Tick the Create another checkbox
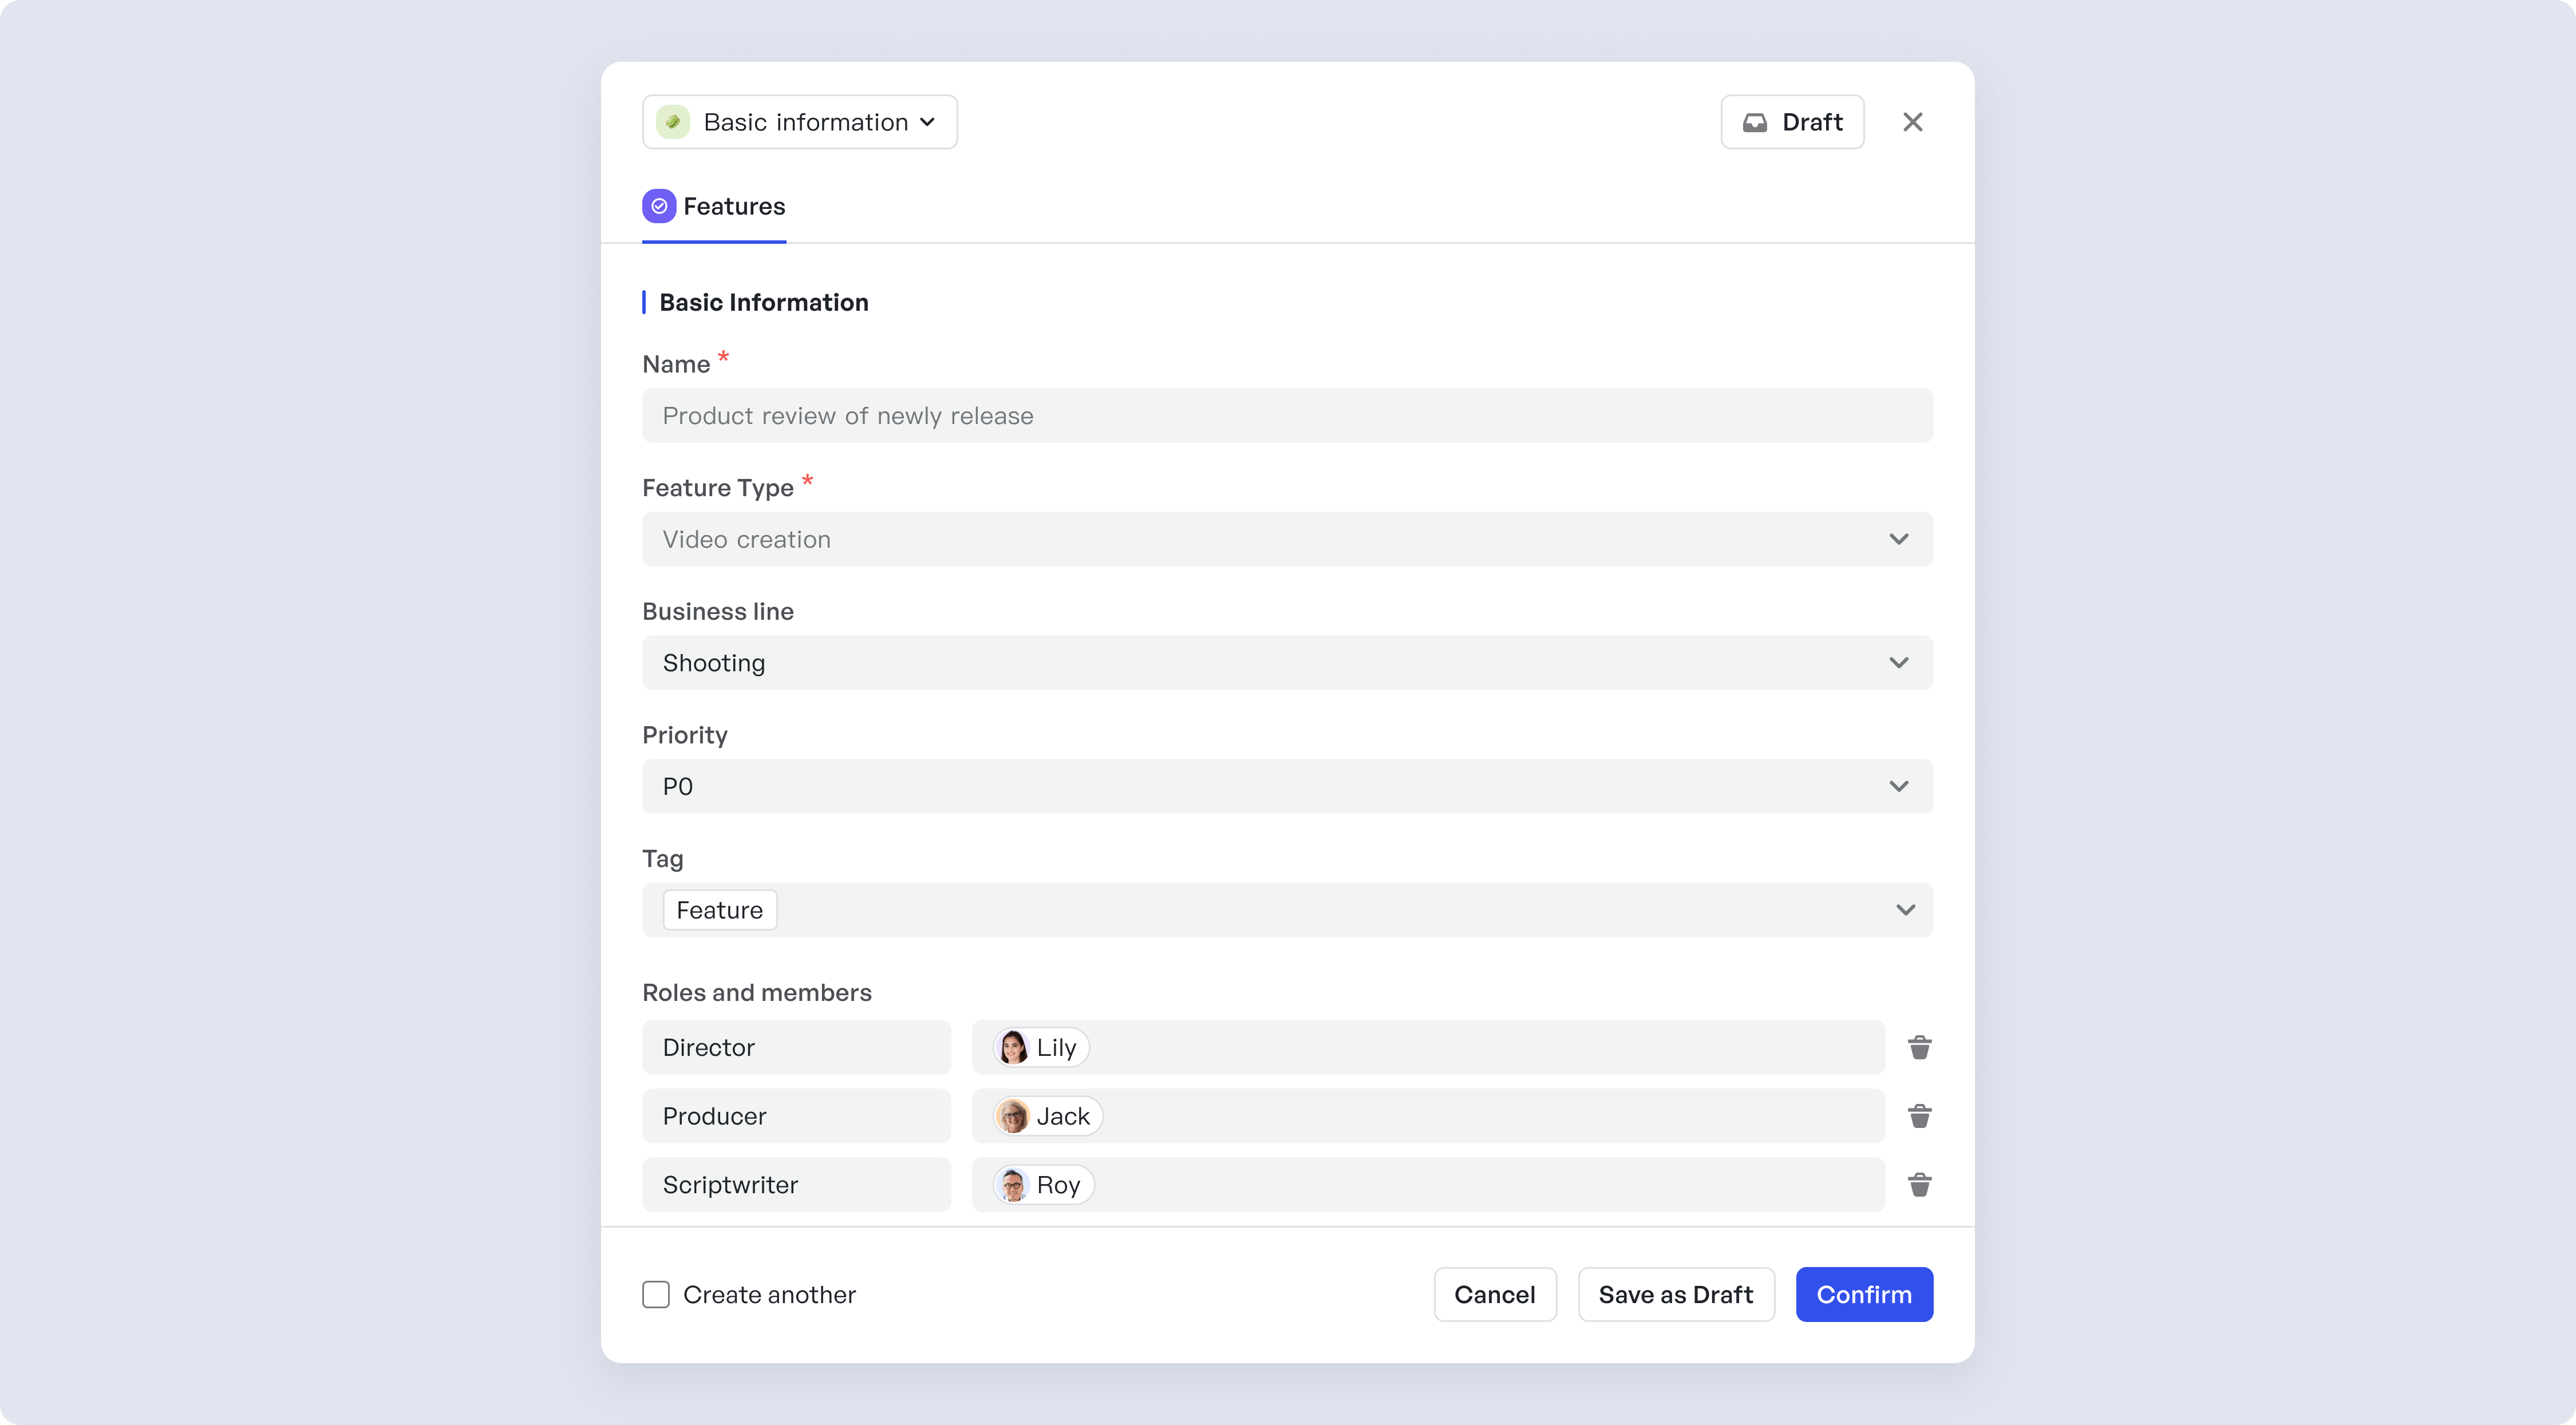Screen dimensions: 2576x1425 [656, 1294]
